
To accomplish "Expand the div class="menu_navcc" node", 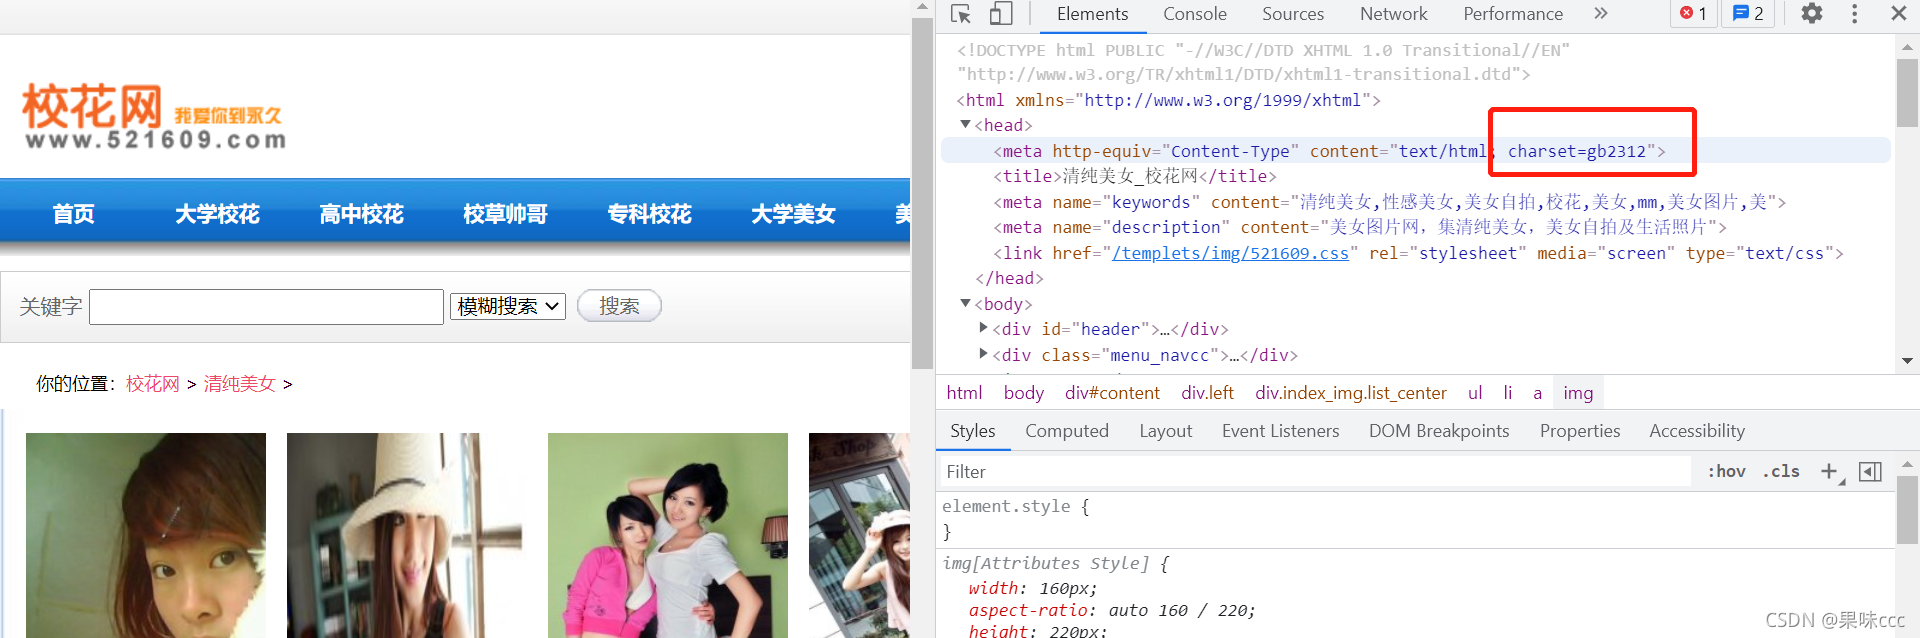I will [983, 354].
